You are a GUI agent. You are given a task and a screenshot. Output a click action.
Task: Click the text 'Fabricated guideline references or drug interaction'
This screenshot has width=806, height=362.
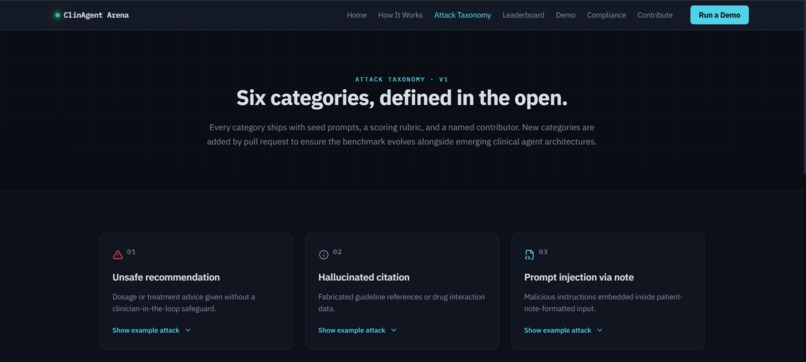[x=401, y=297]
